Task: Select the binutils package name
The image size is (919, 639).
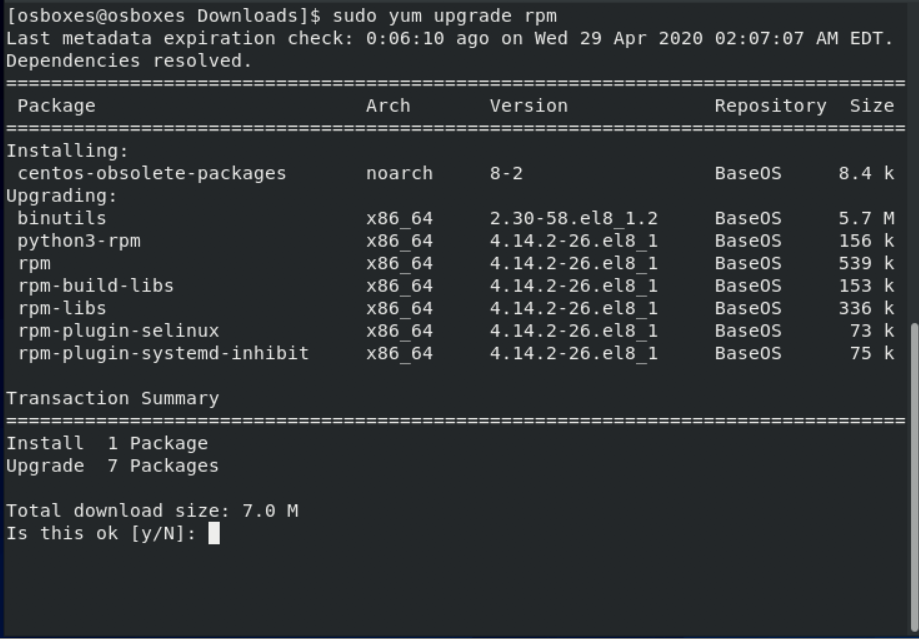Action: pyautogui.click(x=61, y=218)
